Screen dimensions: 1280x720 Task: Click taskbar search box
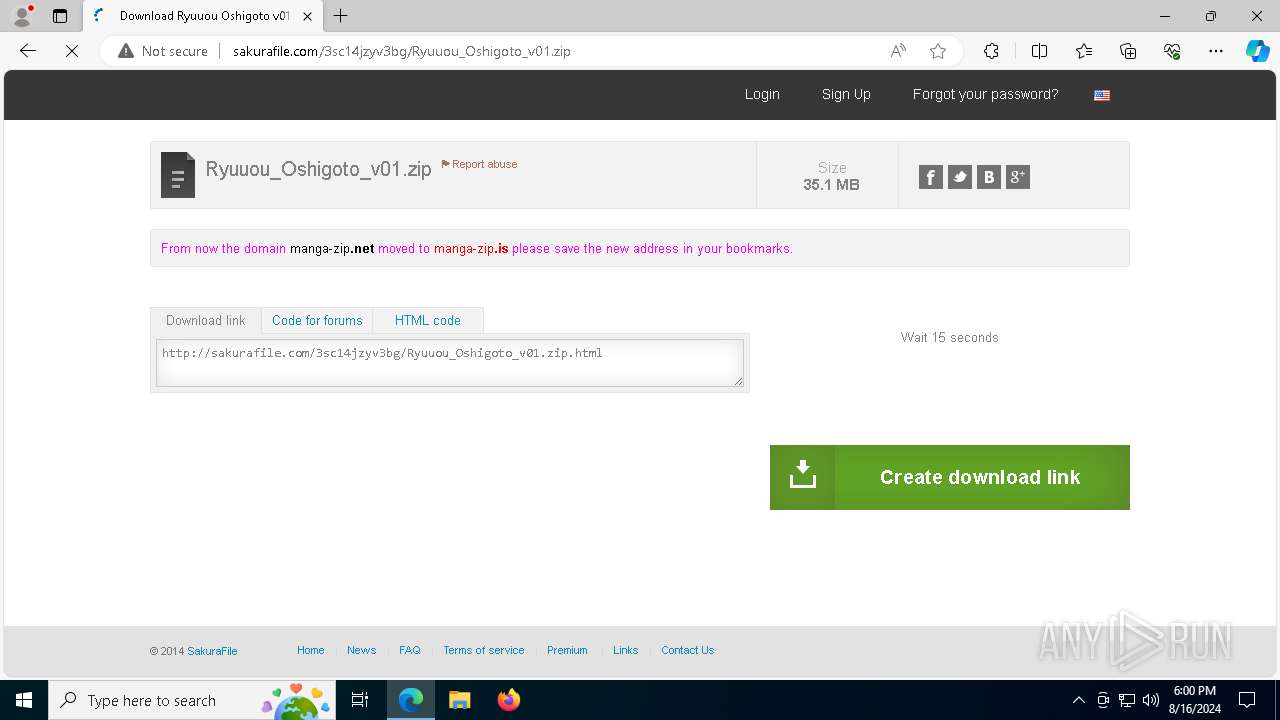(x=192, y=700)
